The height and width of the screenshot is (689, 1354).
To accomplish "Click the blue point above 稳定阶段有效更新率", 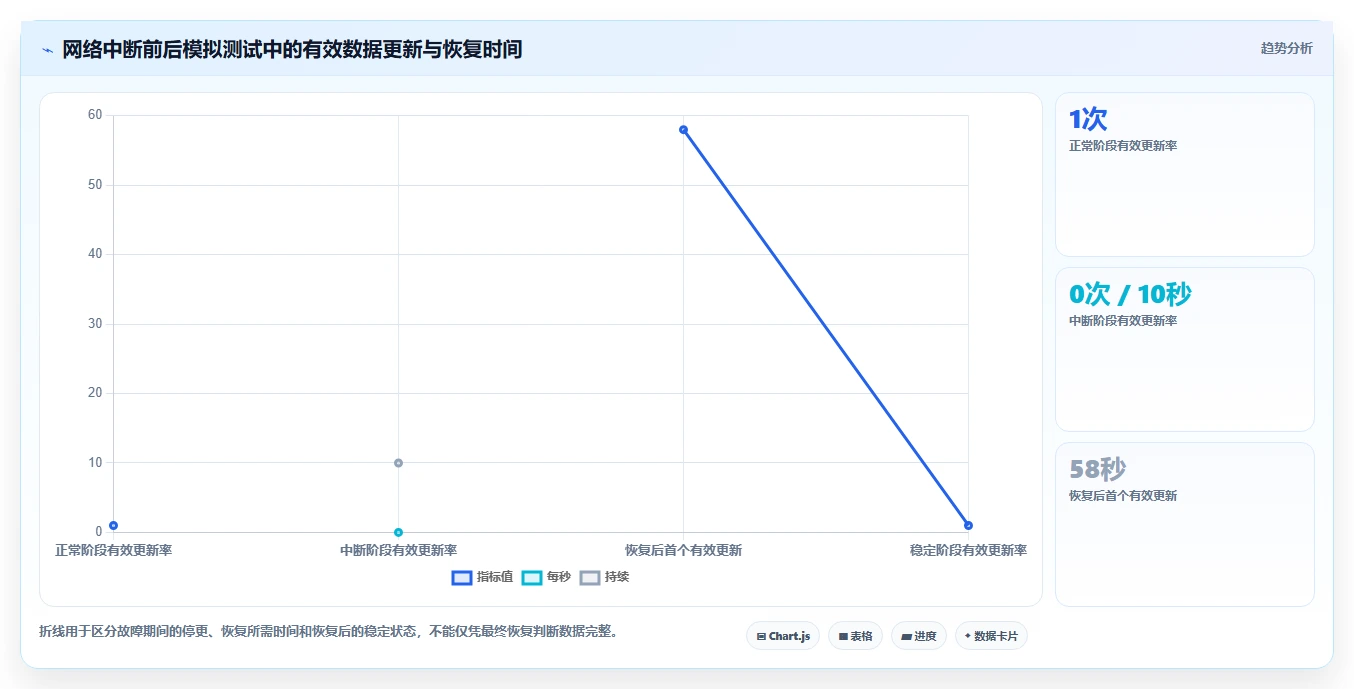I will click(x=968, y=525).
